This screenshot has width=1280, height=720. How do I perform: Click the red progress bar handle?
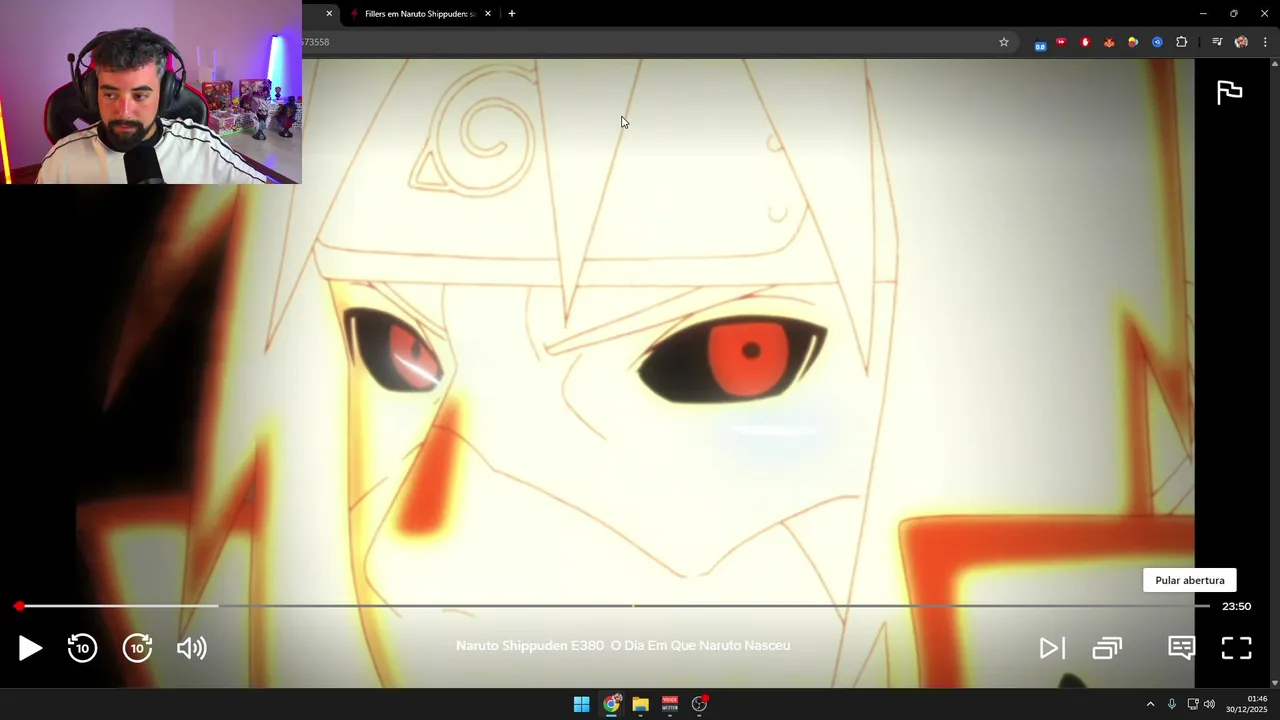pos(19,606)
